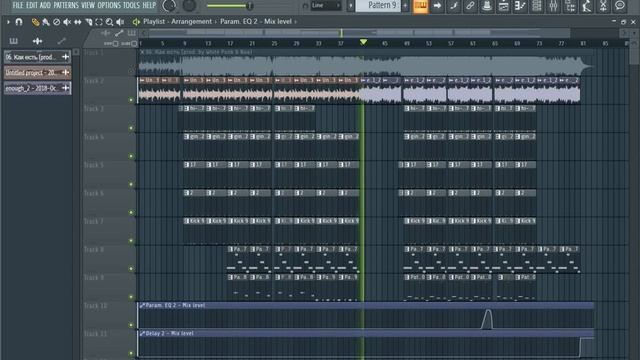Click the arrow icon beside the orange keyboard button
The width and height of the screenshot is (640, 360).
pos(437,6)
